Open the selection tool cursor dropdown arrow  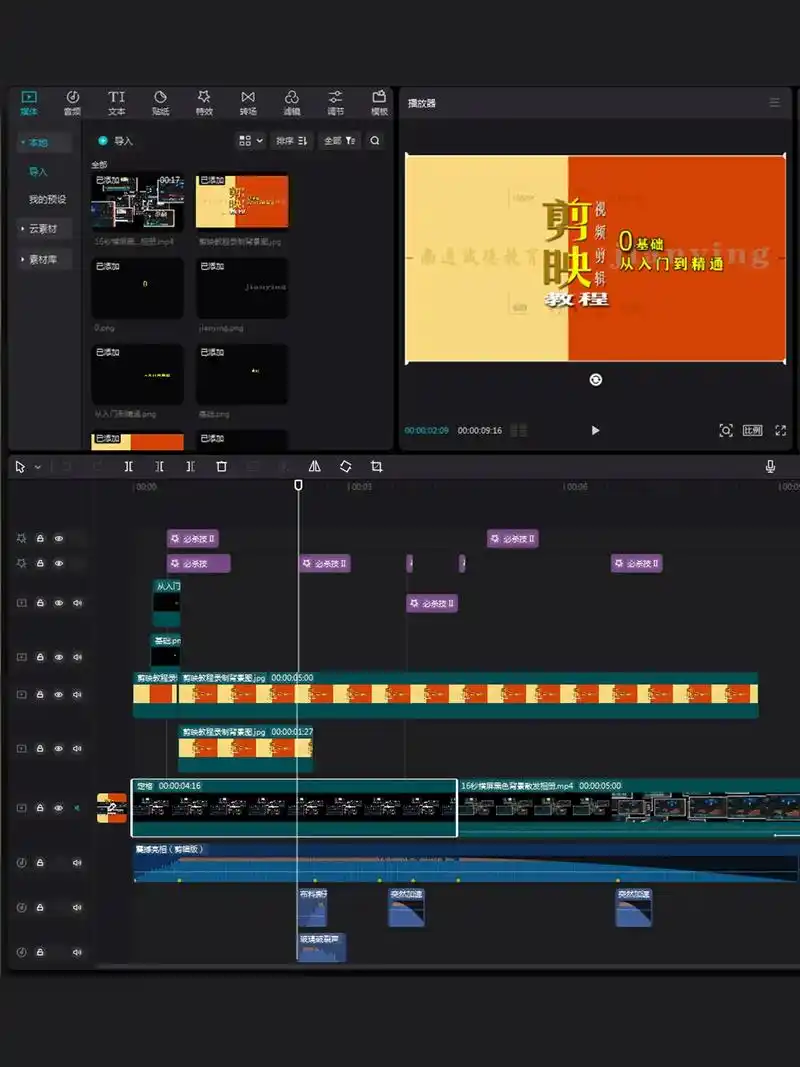38,467
